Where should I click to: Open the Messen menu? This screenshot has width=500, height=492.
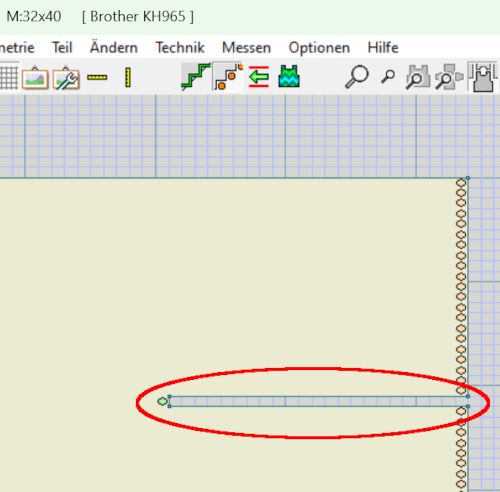coord(246,47)
